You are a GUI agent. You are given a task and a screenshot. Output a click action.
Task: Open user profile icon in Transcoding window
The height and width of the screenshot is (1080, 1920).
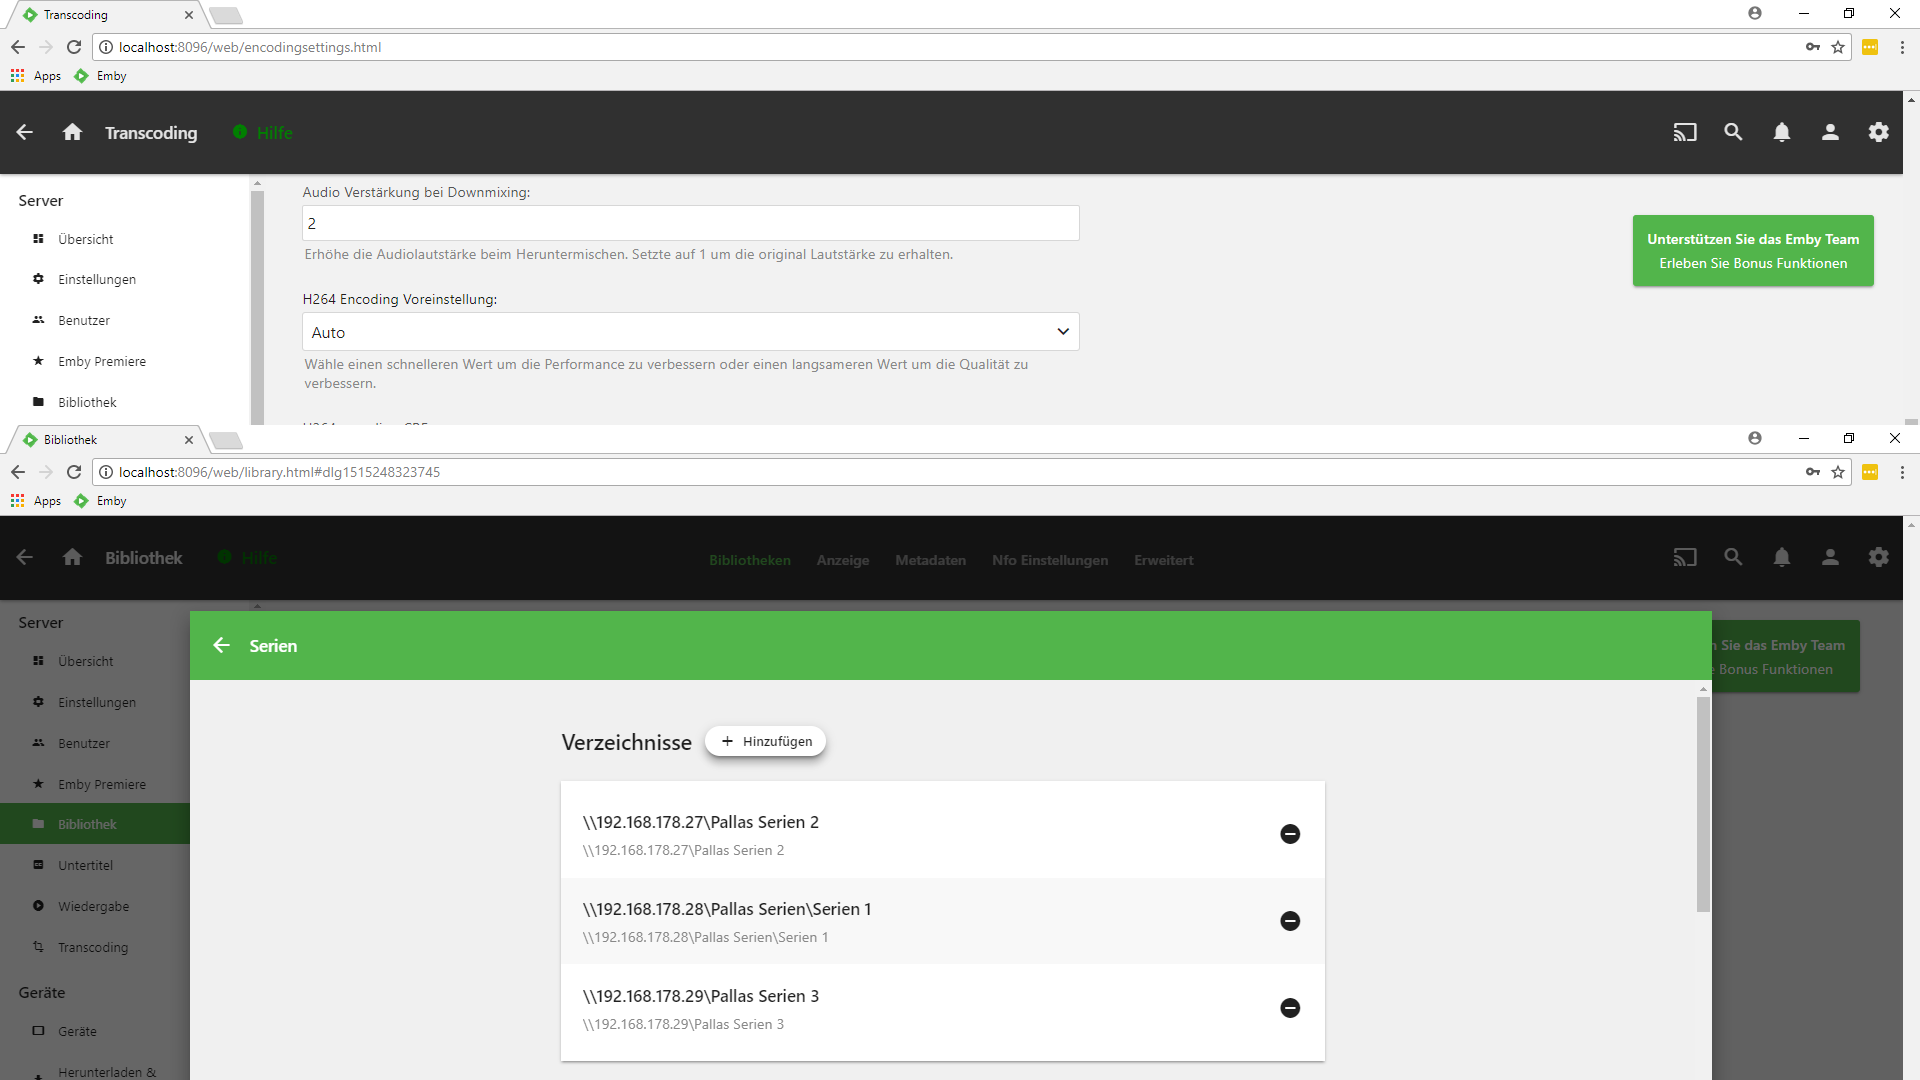click(1830, 132)
